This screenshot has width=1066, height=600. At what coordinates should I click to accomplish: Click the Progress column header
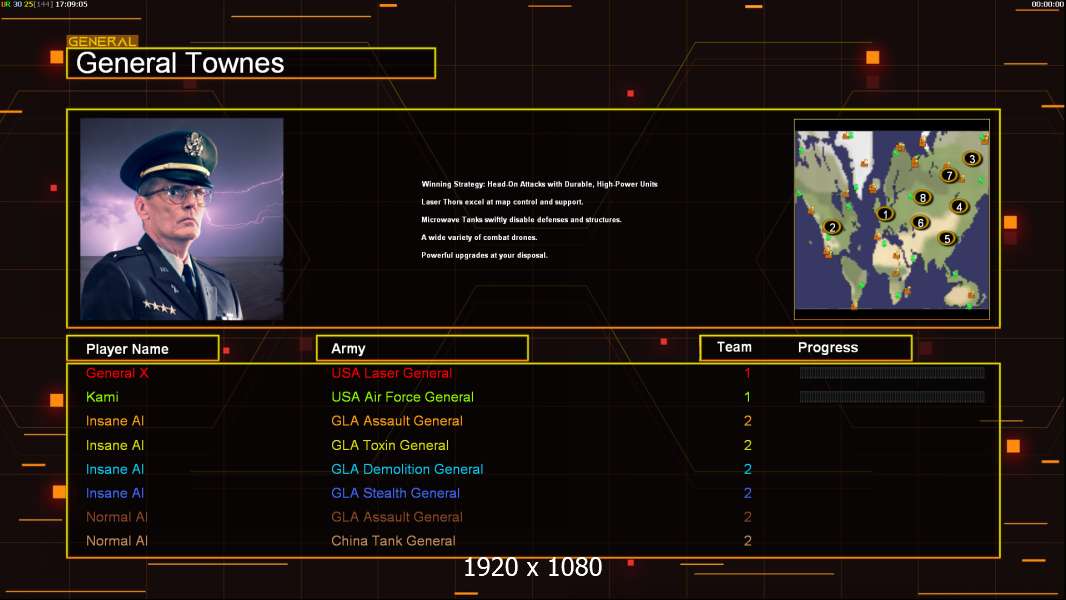click(827, 347)
